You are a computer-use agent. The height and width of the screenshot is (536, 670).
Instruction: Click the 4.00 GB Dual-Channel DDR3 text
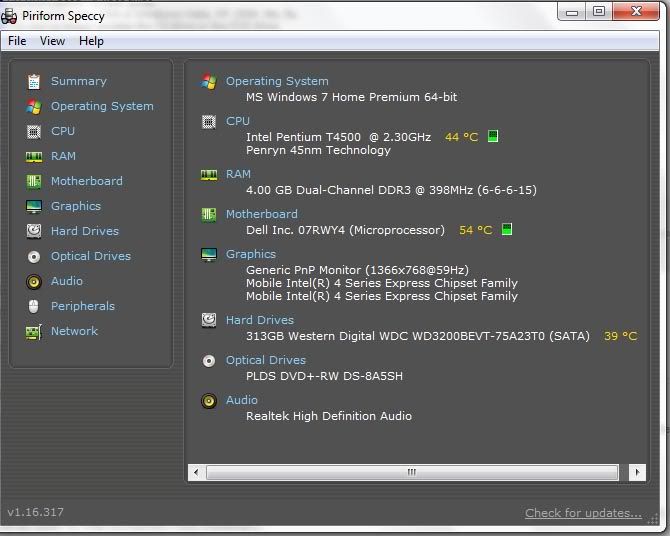pyautogui.click(x=391, y=190)
